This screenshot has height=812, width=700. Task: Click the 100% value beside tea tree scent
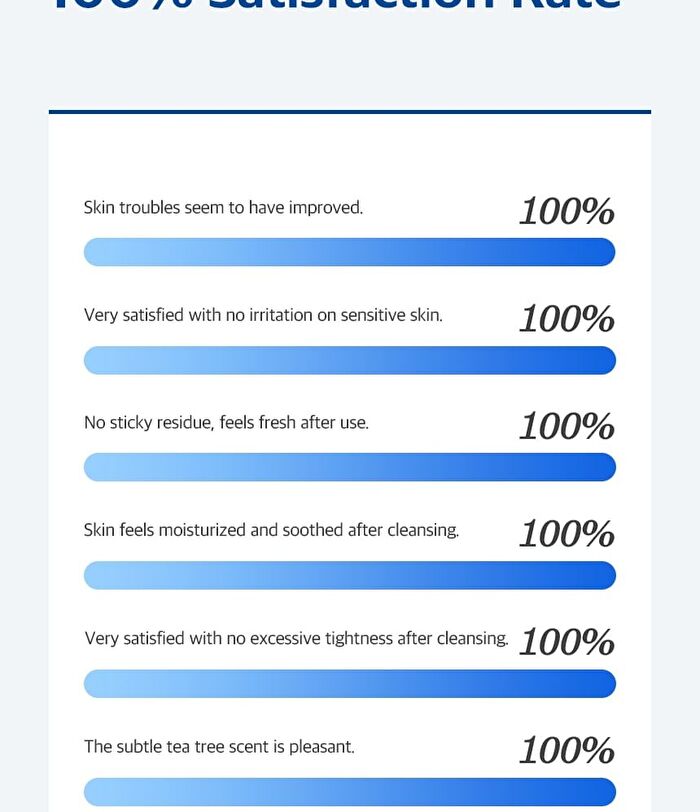click(567, 750)
